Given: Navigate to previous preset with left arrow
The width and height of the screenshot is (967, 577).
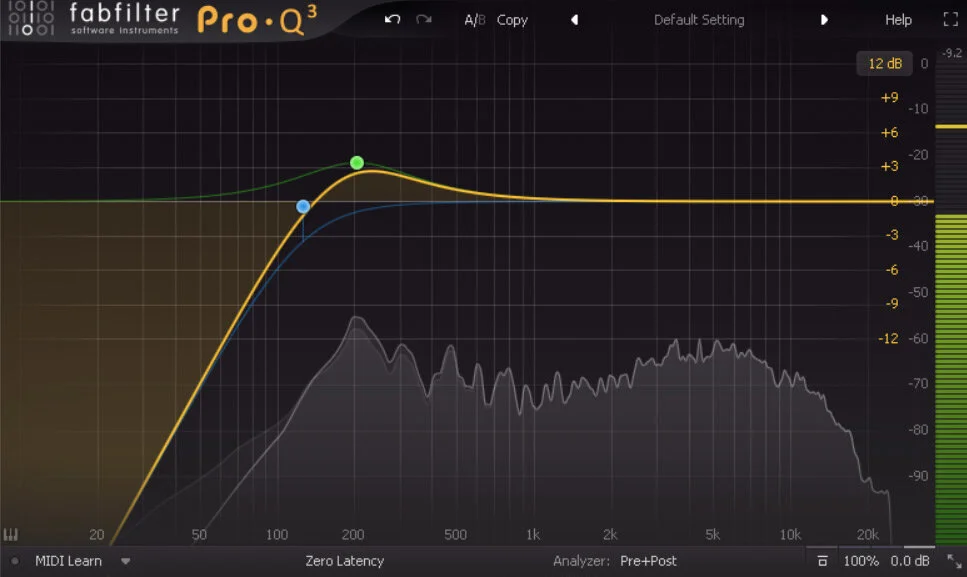Looking at the screenshot, I should pyautogui.click(x=575, y=19).
